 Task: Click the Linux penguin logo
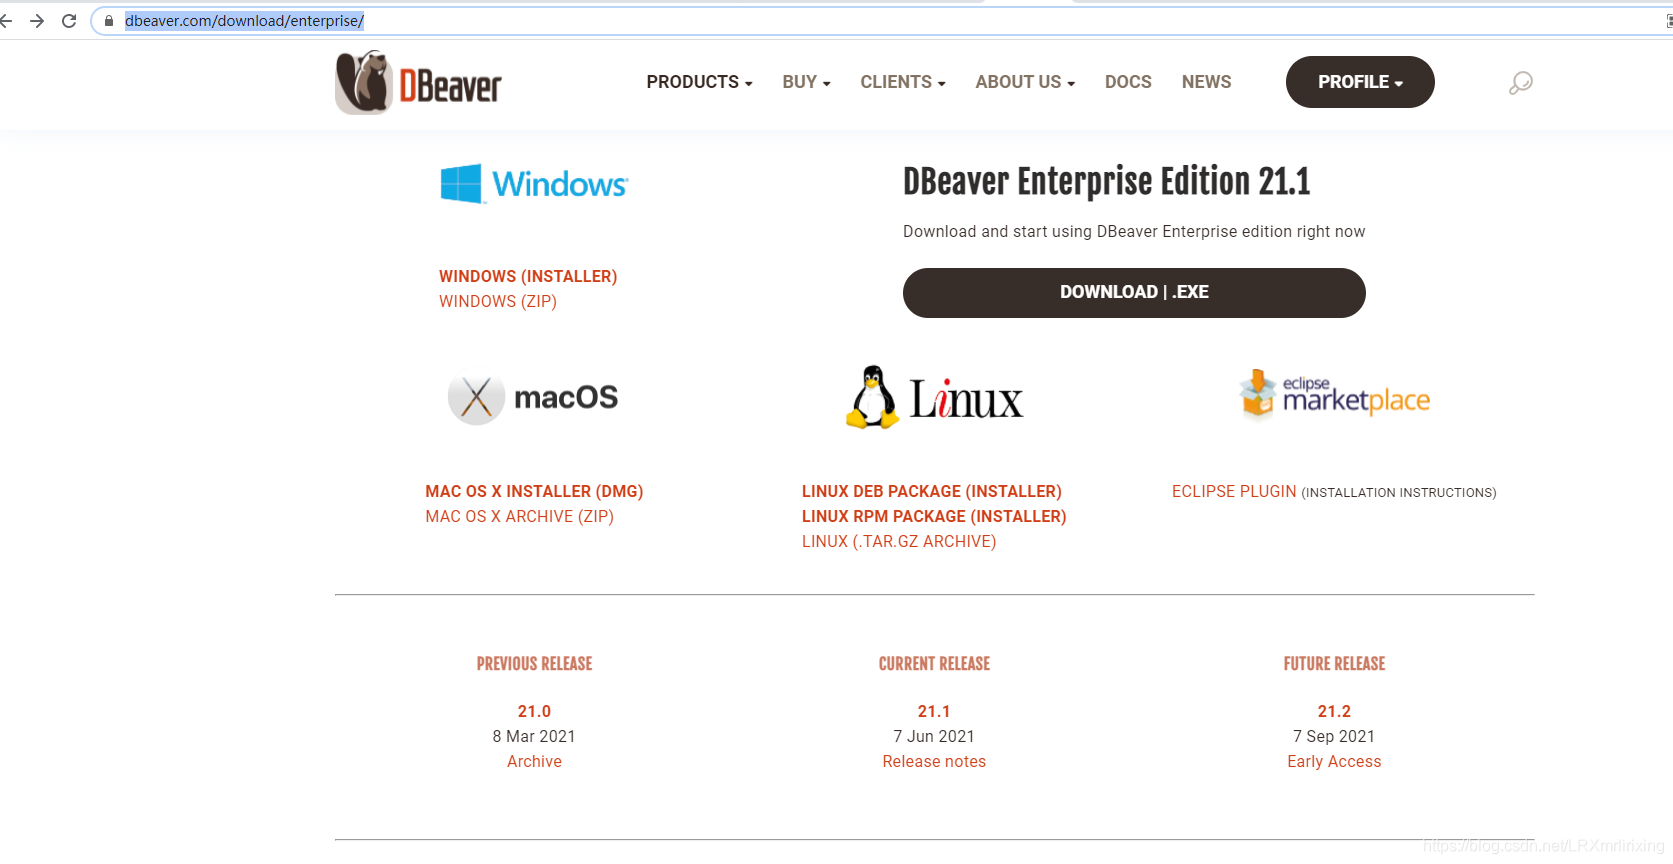(934, 398)
